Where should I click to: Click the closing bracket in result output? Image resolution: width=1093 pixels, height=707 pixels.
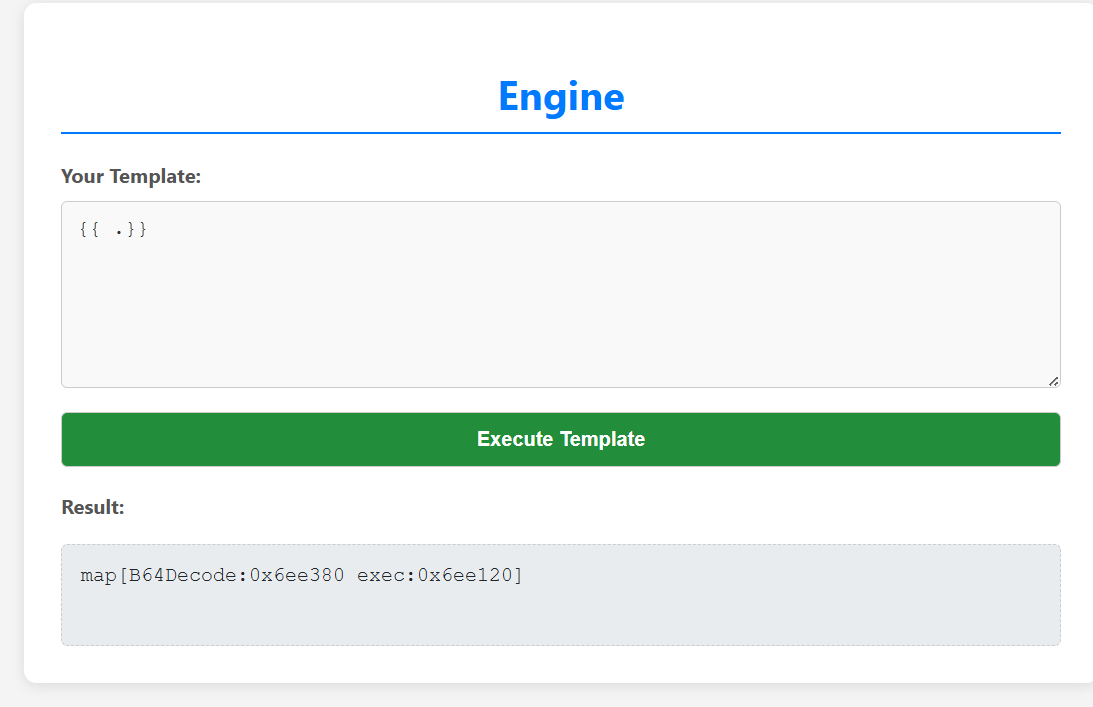tap(518, 575)
